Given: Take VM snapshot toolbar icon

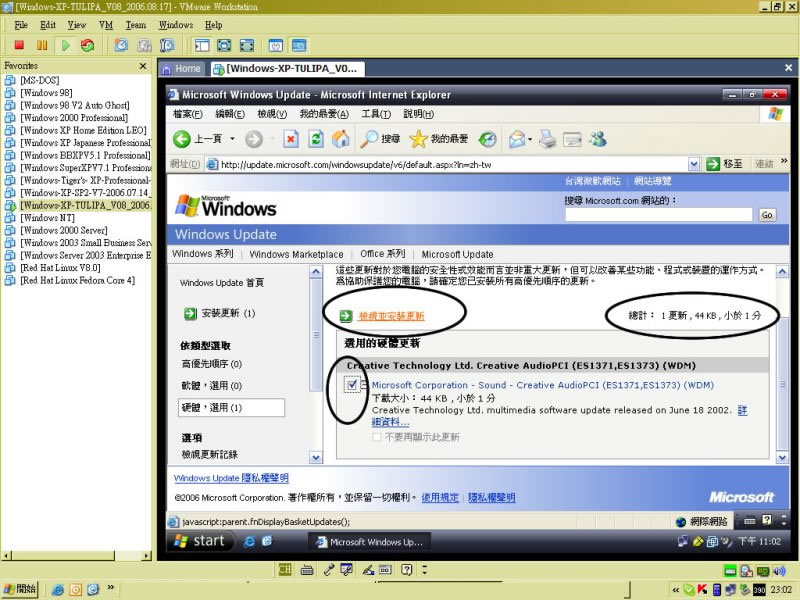Looking at the screenshot, I should point(121,45).
